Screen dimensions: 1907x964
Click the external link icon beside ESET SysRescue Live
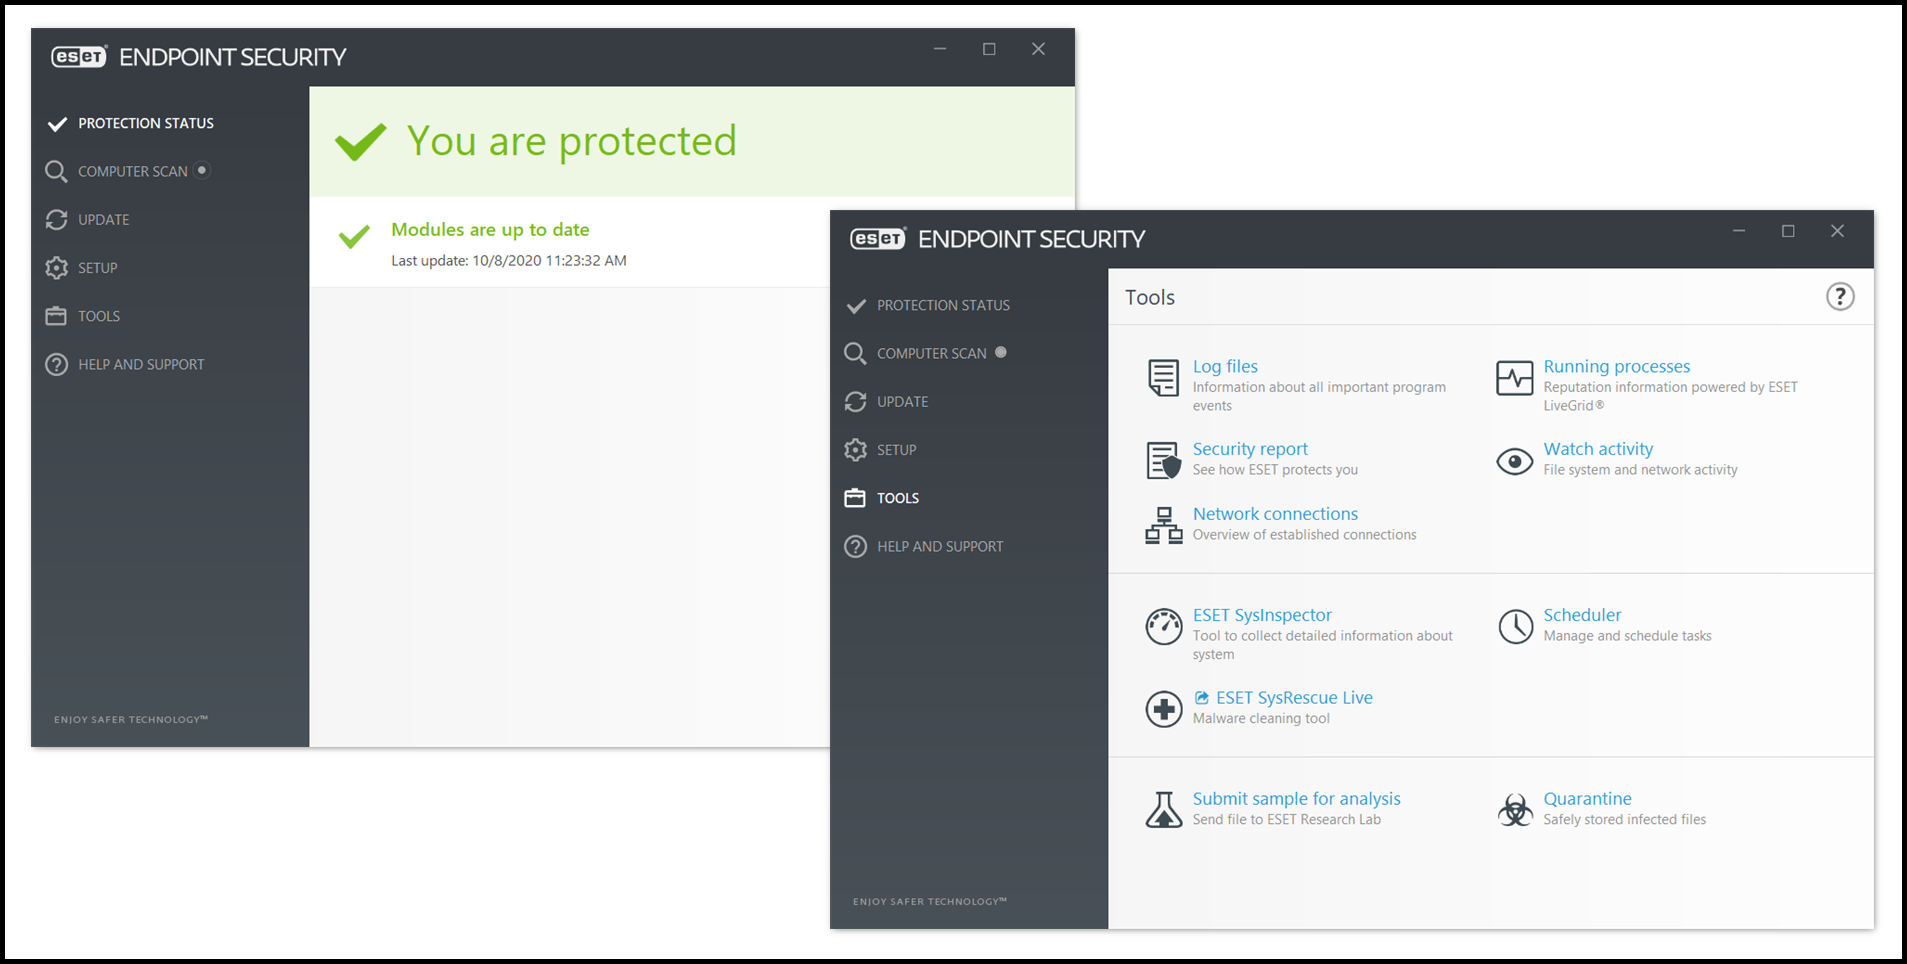coord(1201,698)
